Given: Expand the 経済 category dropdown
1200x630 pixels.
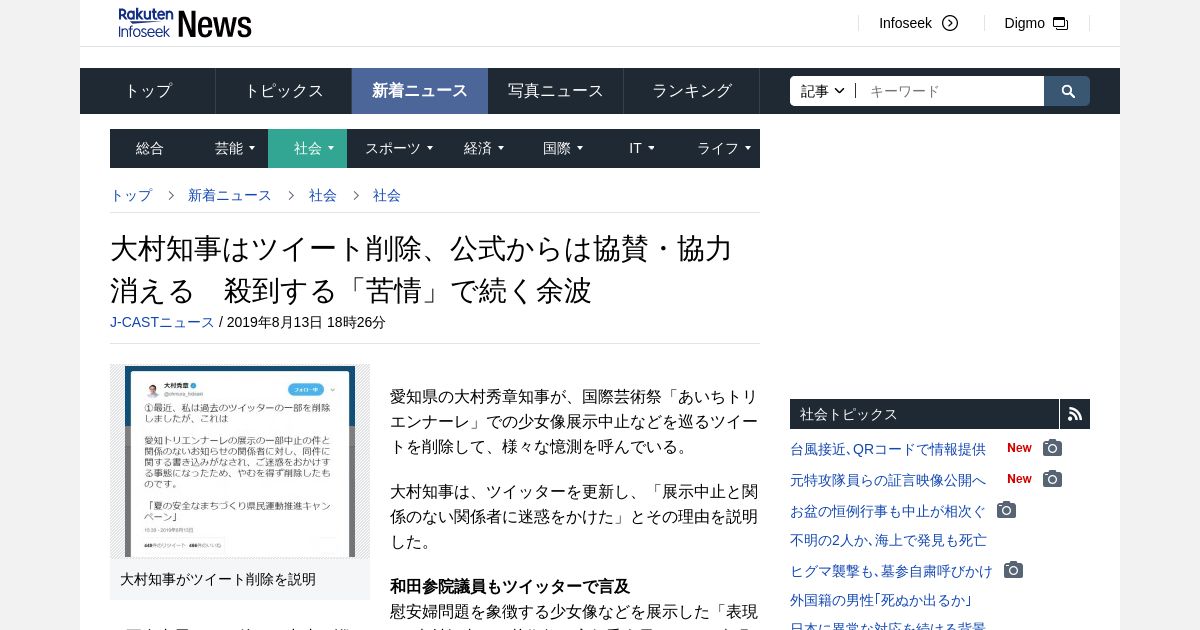Looking at the screenshot, I should click(x=484, y=148).
